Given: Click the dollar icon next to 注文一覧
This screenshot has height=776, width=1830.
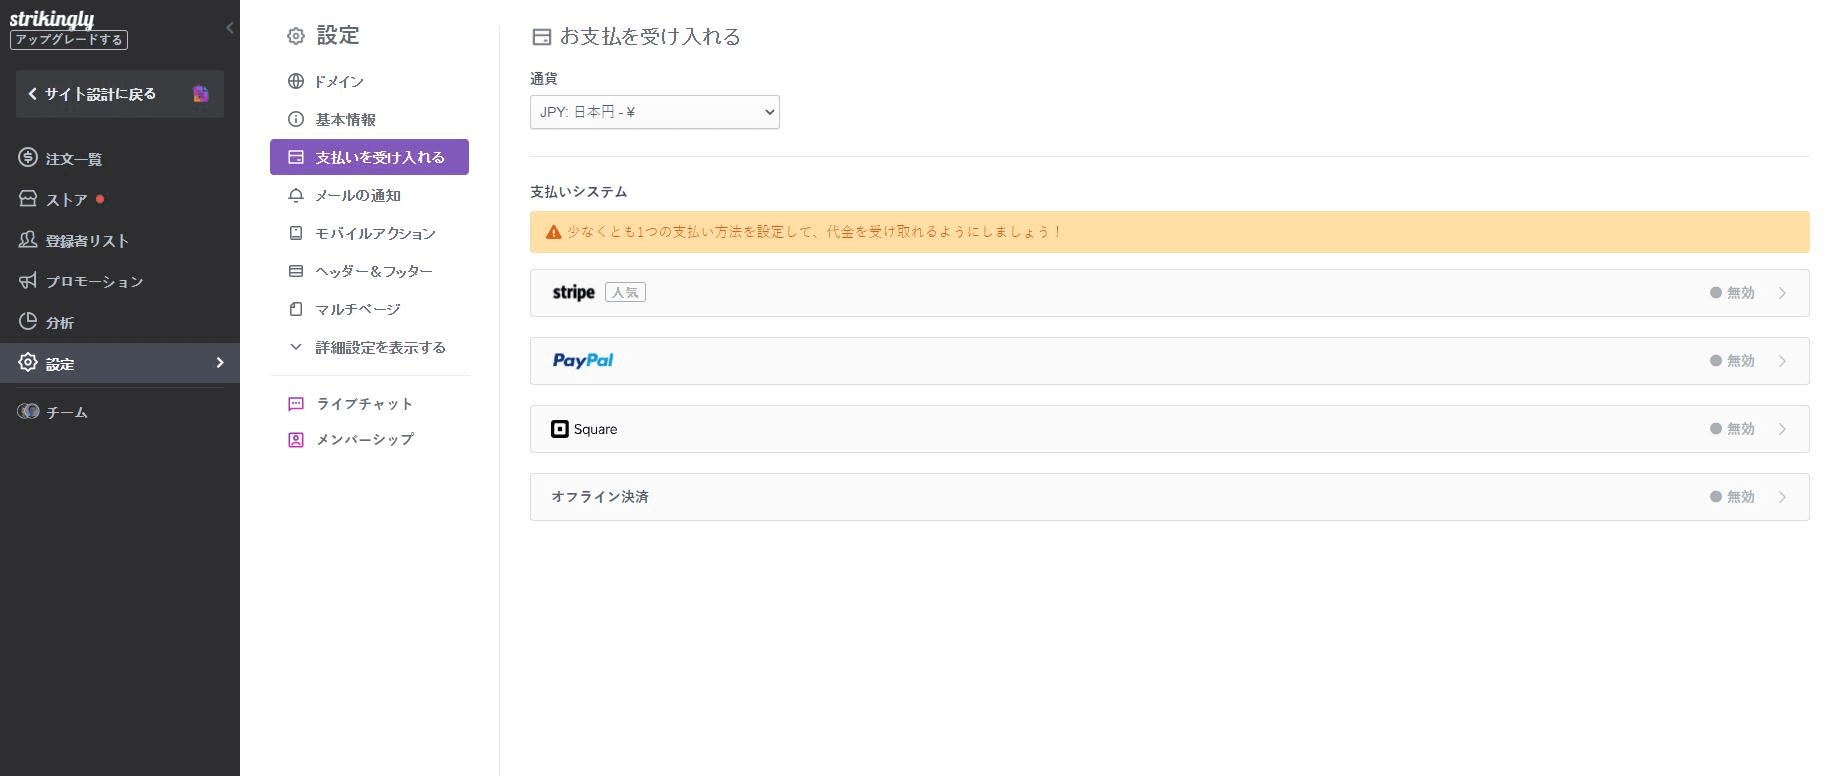Looking at the screenshot, I should (28, 158).
